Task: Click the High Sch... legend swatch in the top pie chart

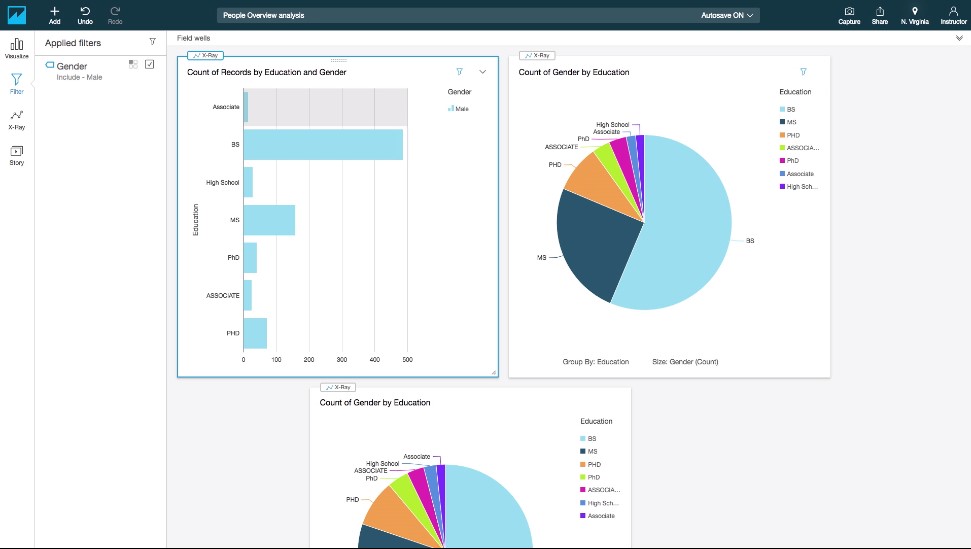Action: pos(783,186)
